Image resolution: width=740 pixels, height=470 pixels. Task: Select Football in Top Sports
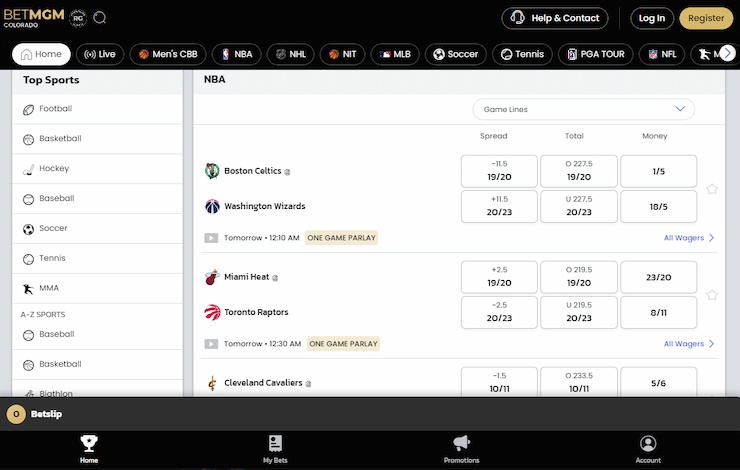pyautogui.click(x=97, y=109)
